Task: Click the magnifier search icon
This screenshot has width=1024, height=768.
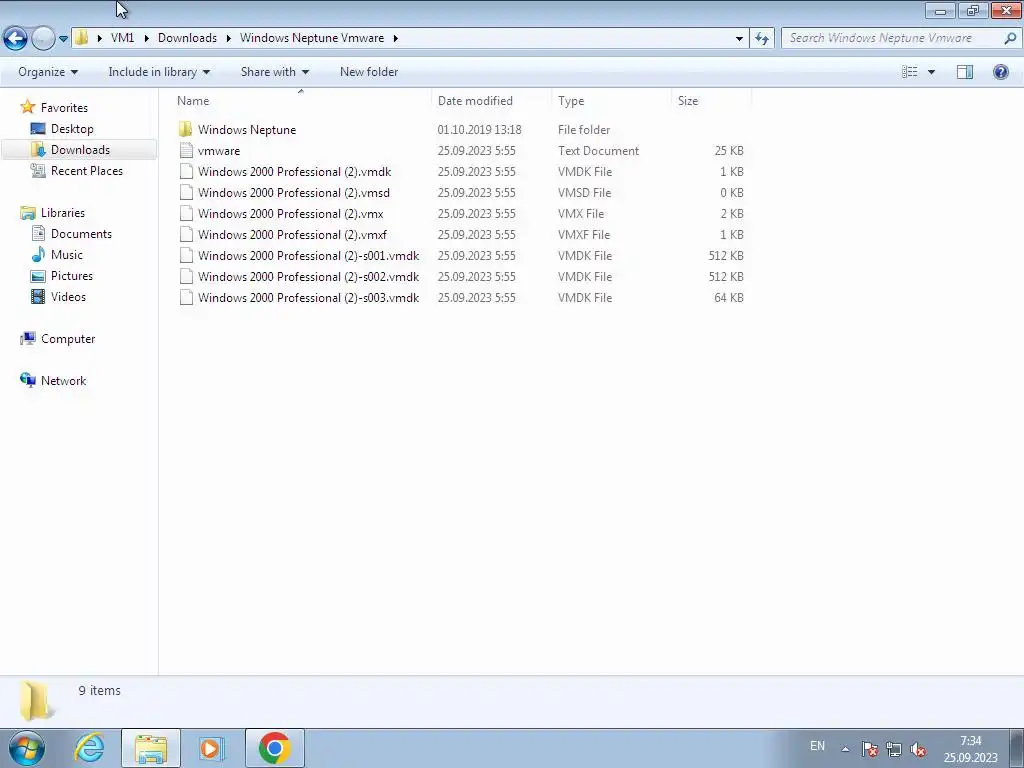Action: click(x=1010, y=38)
